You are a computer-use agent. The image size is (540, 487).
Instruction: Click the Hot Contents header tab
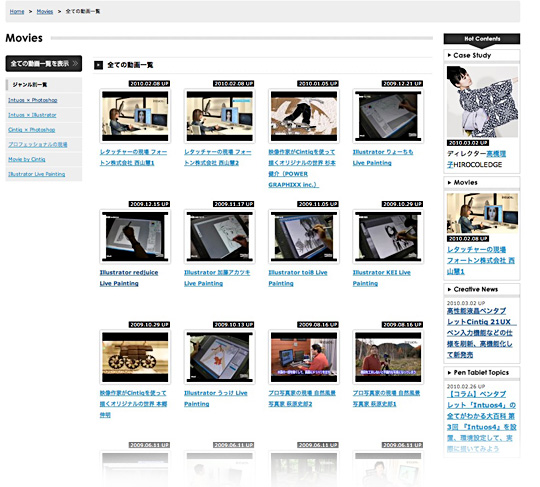pyautogui.click(x=482, y=39)
